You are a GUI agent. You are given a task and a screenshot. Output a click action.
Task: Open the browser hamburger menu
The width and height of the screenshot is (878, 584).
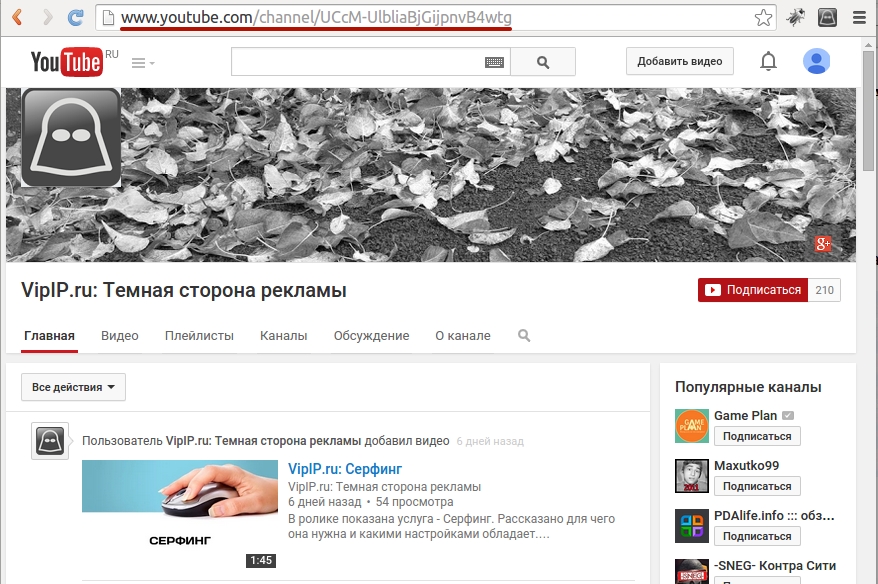coord(860,18)
